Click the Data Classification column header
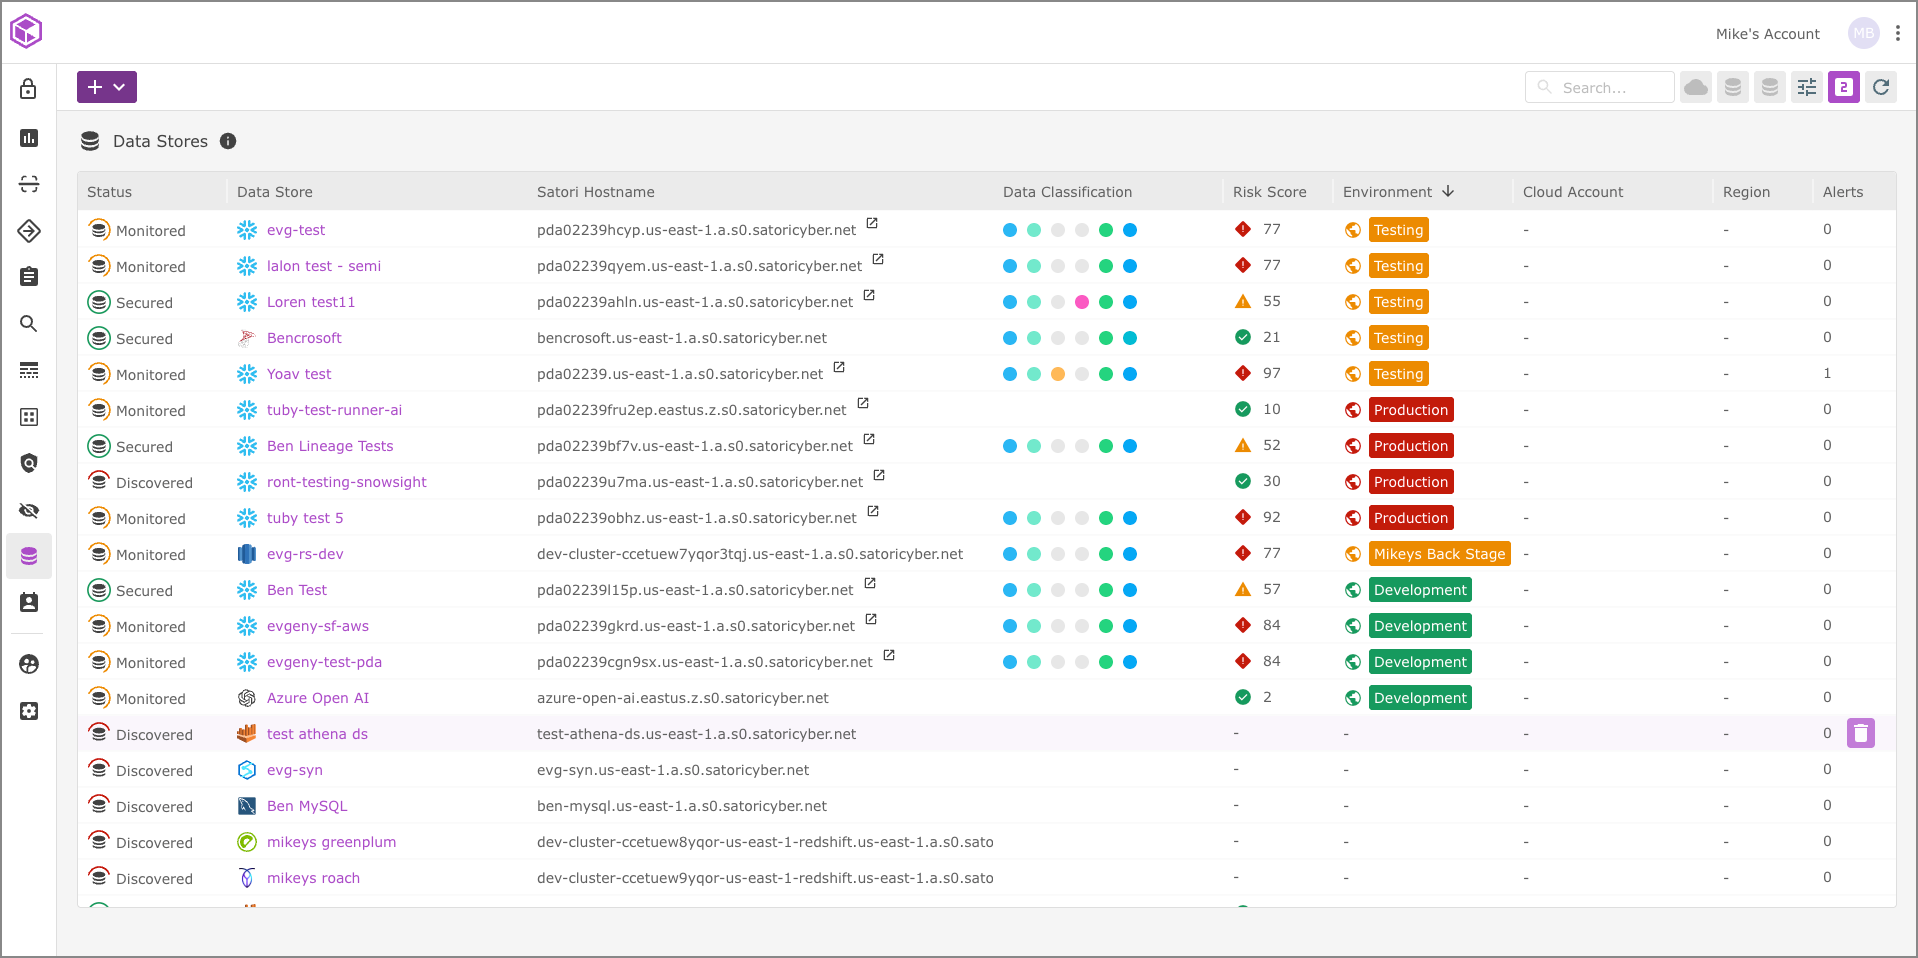Image resolution: width=1918 pixels, height=958 pixels. pos(1067,192)
